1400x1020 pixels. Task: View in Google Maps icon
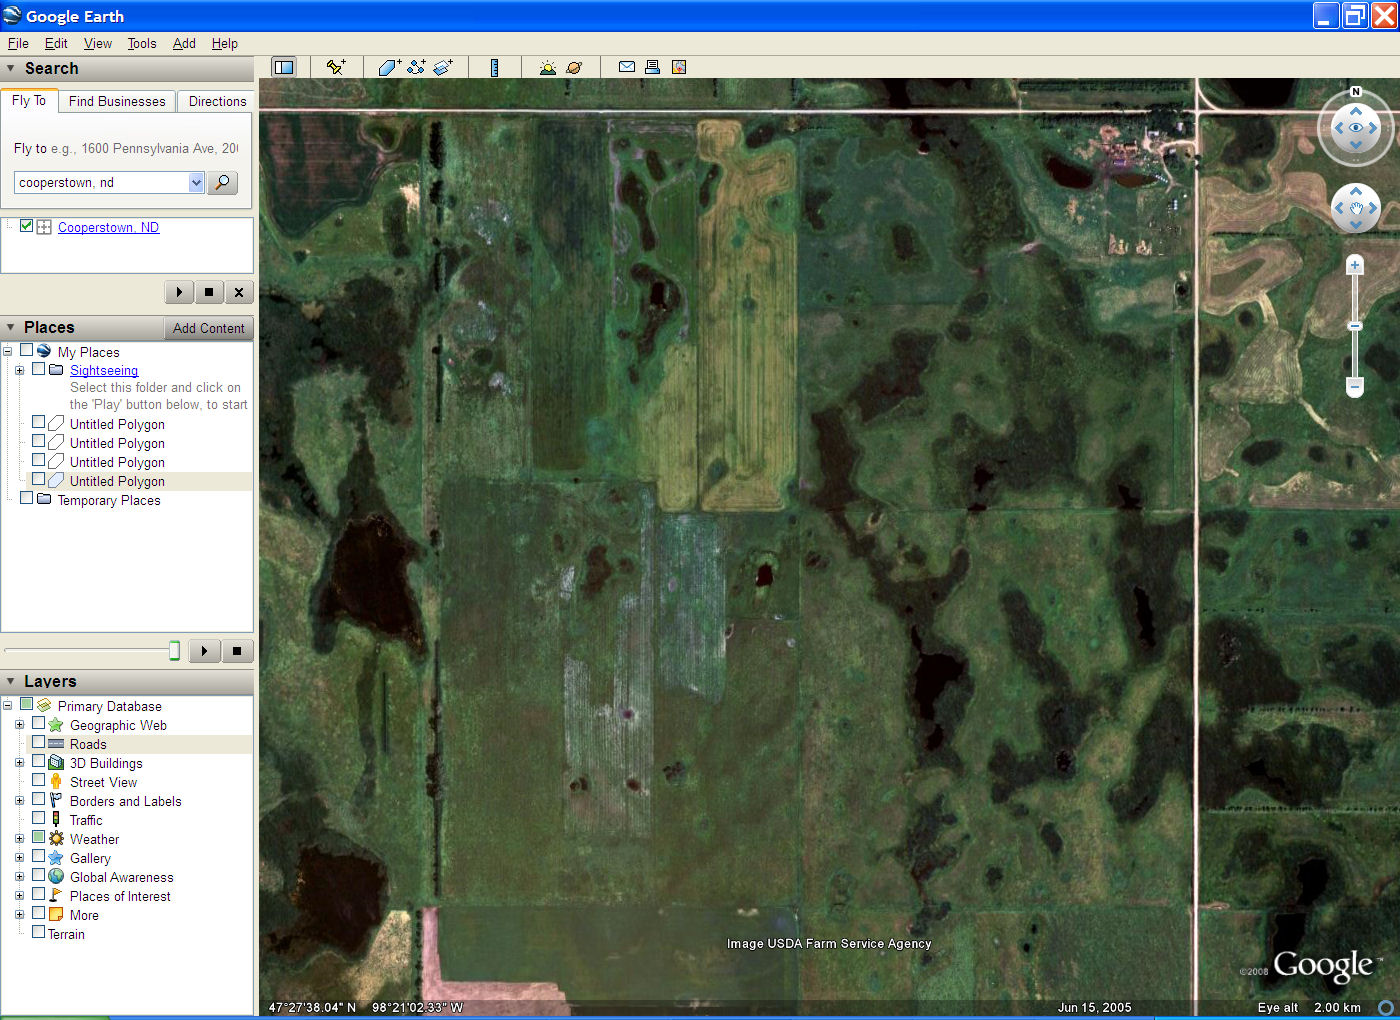pos(679,67)
